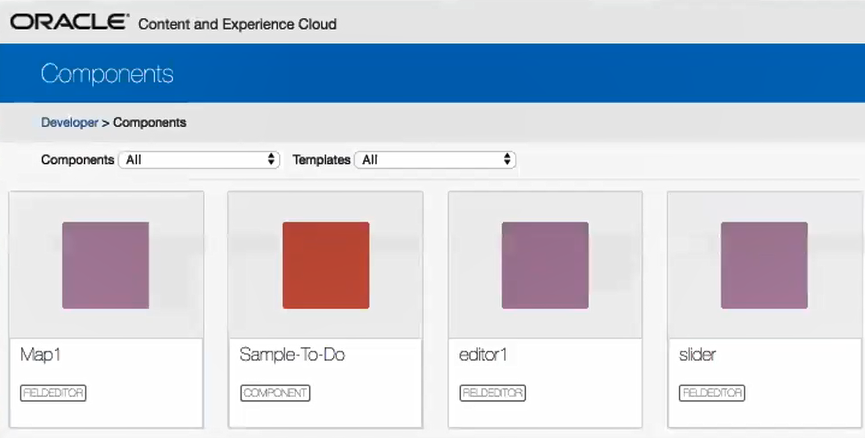Click the editor1 component name
This screenshot has height=438, width=865.
pos(483,355)
